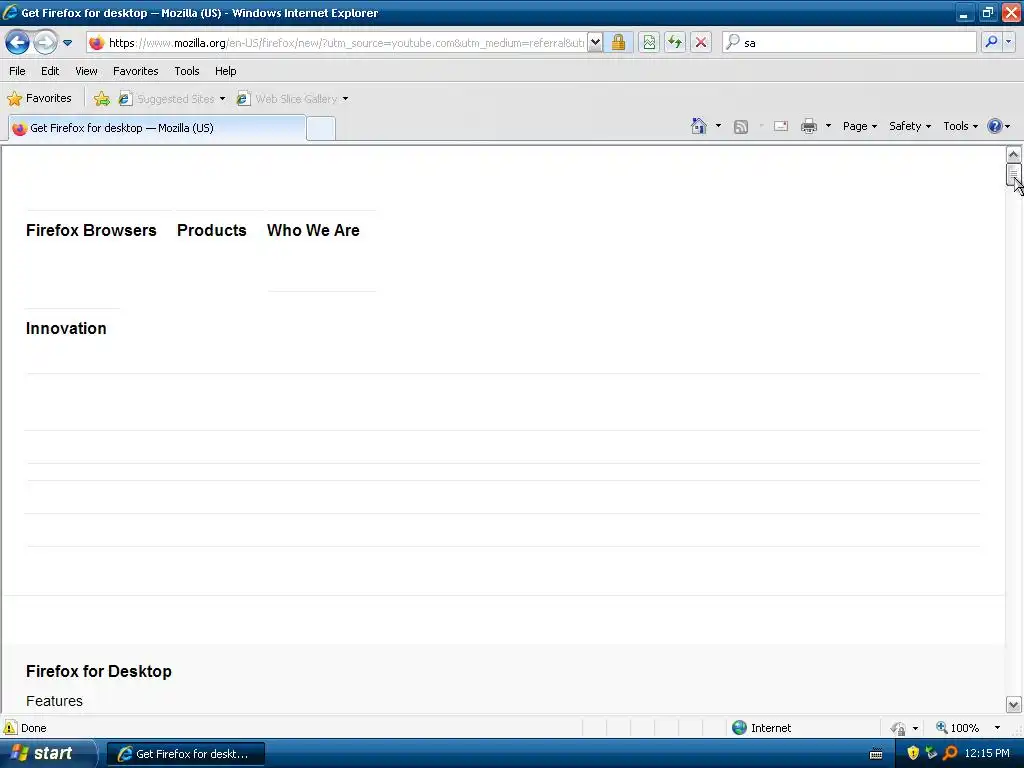Open Web Slice Gallery link
Viewport: 1024px width, 768px height.
pos(287,99)
